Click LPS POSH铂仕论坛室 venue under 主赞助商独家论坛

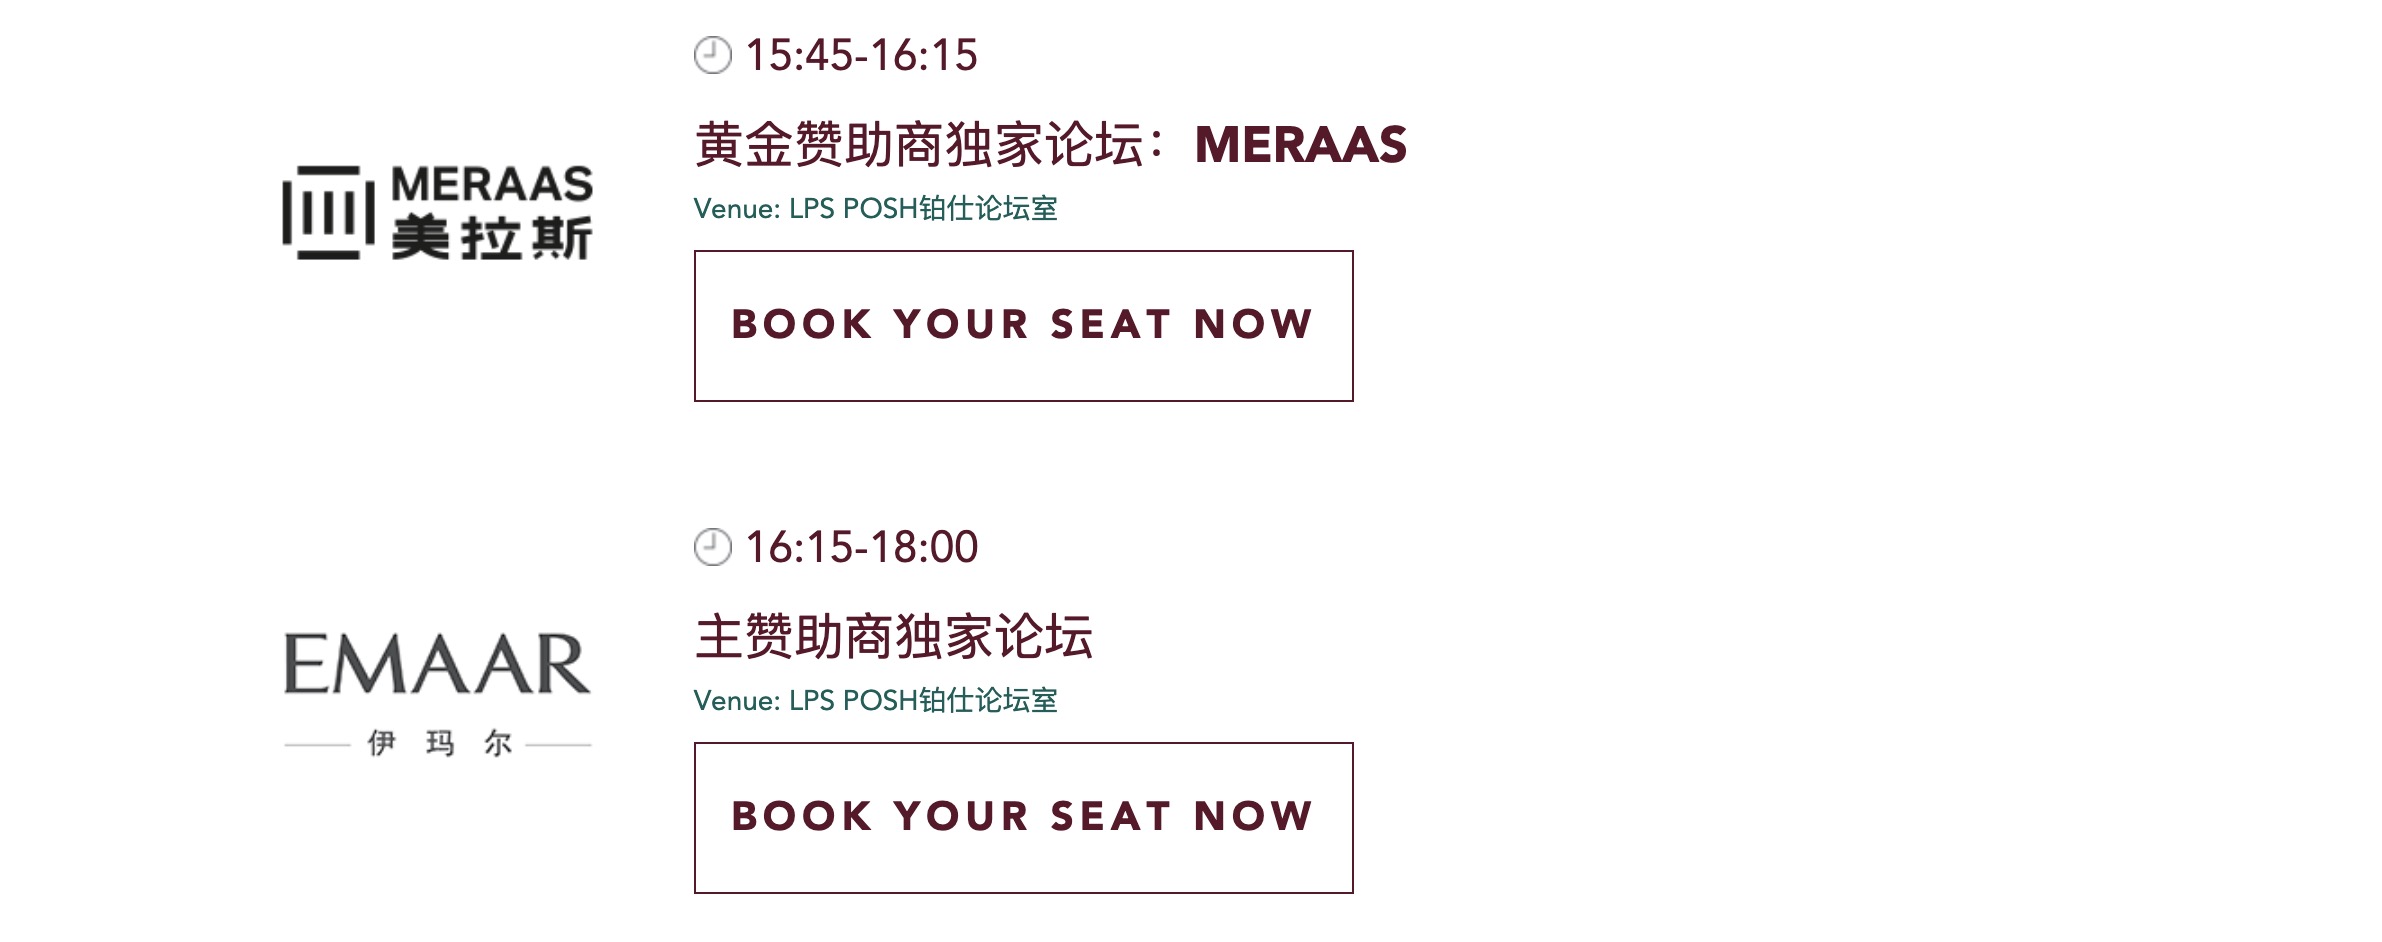tap(923, 700)
